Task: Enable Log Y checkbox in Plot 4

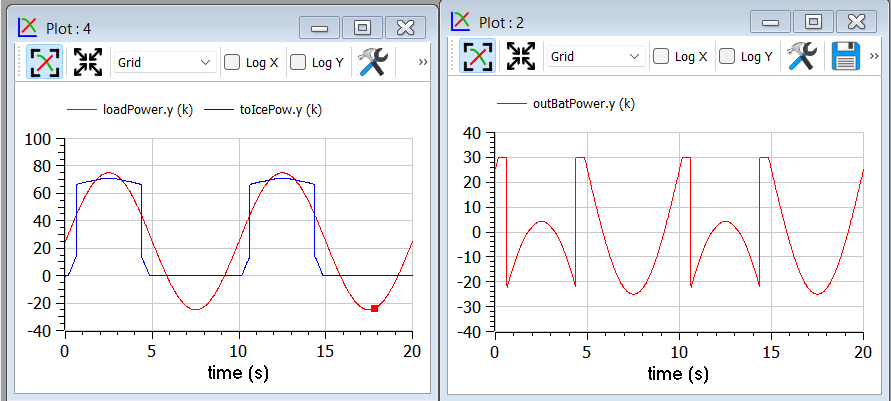Action: (x=298, y=62)
